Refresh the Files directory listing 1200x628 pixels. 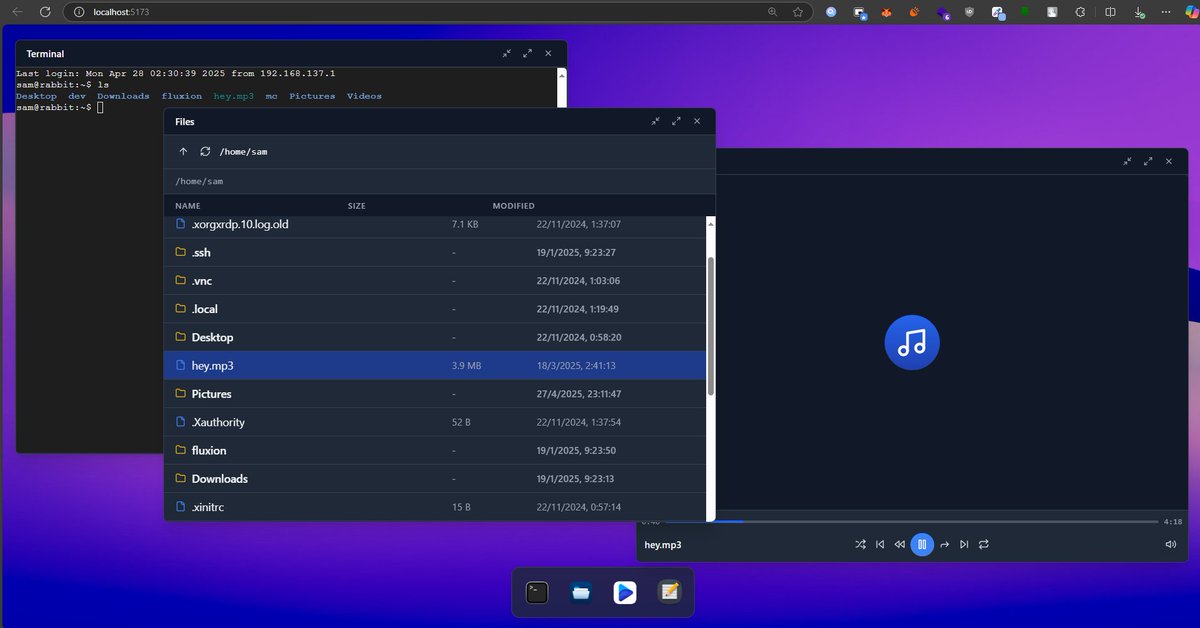pos(205,151)
